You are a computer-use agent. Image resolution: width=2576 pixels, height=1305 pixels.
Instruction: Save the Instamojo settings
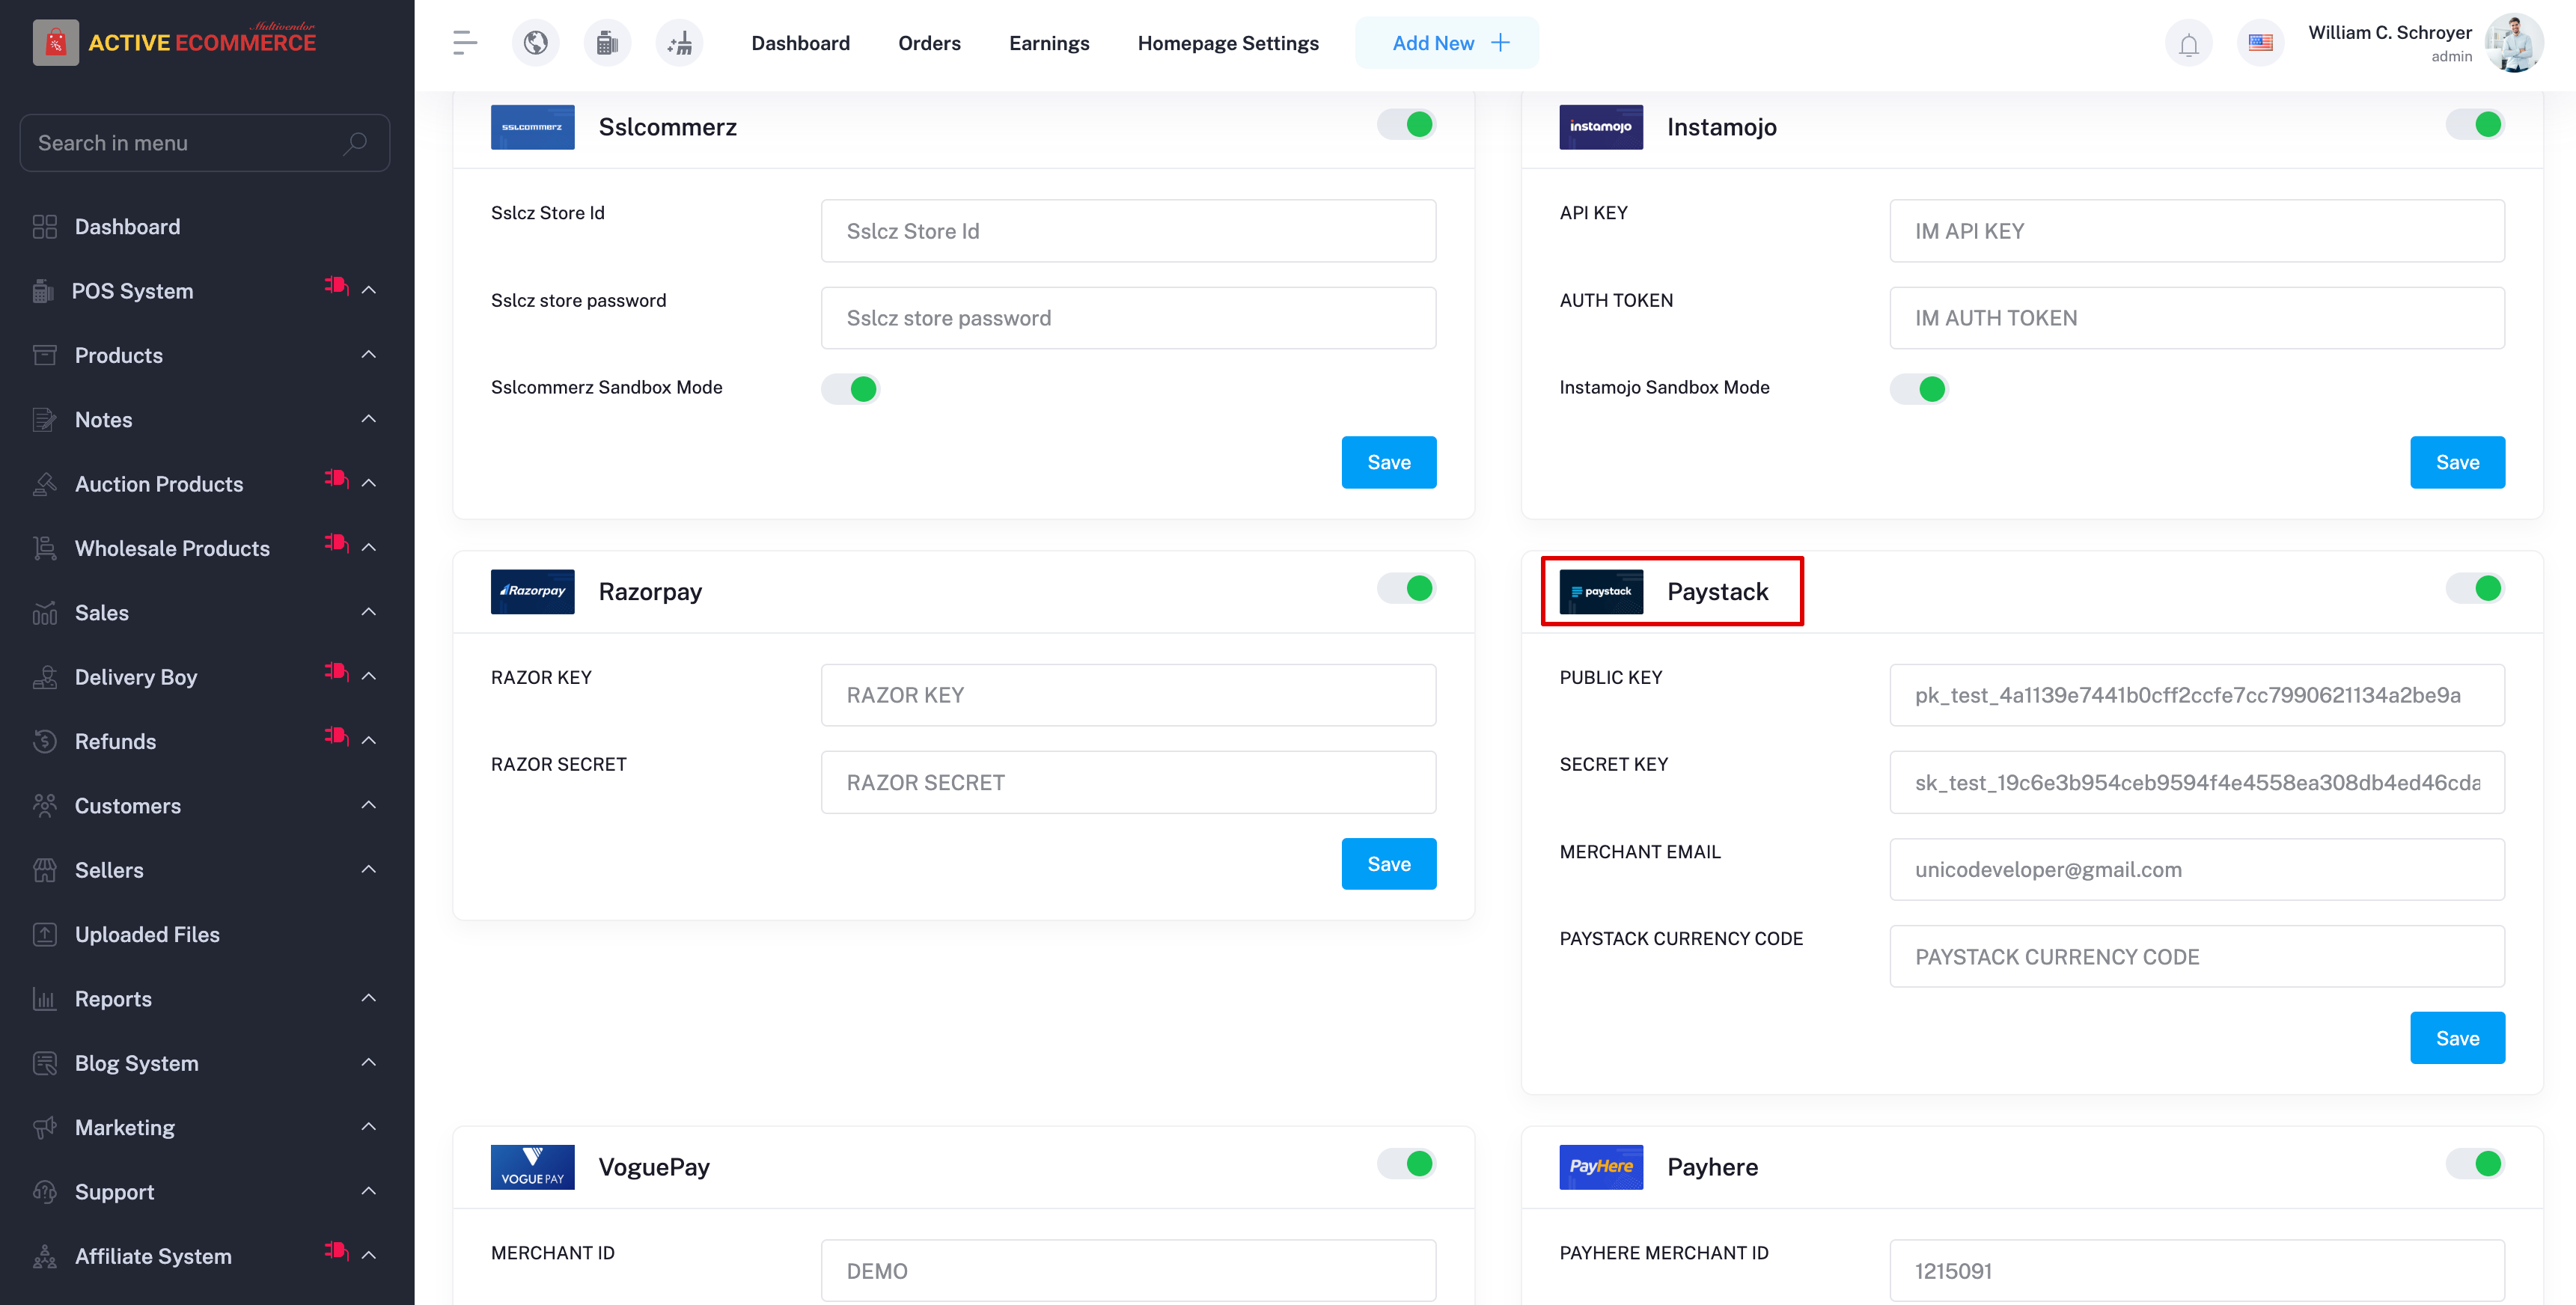pyautogui.click(x=2457, y=462)
